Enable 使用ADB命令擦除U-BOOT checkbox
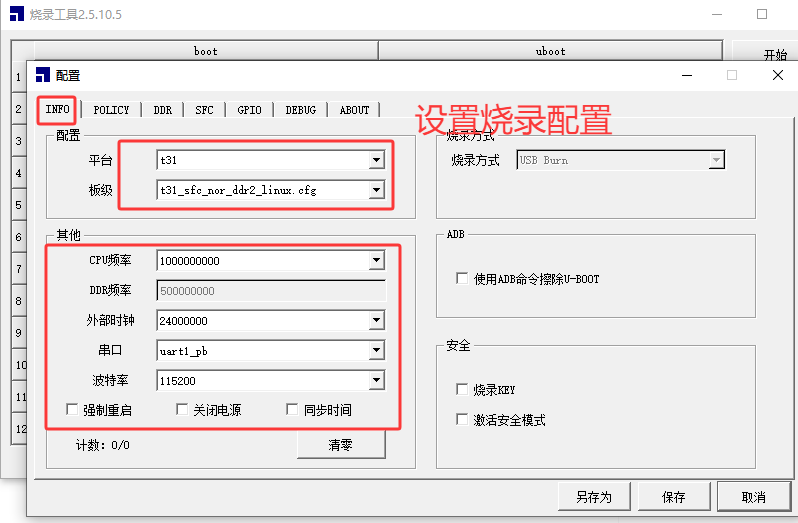 (462, 278)
